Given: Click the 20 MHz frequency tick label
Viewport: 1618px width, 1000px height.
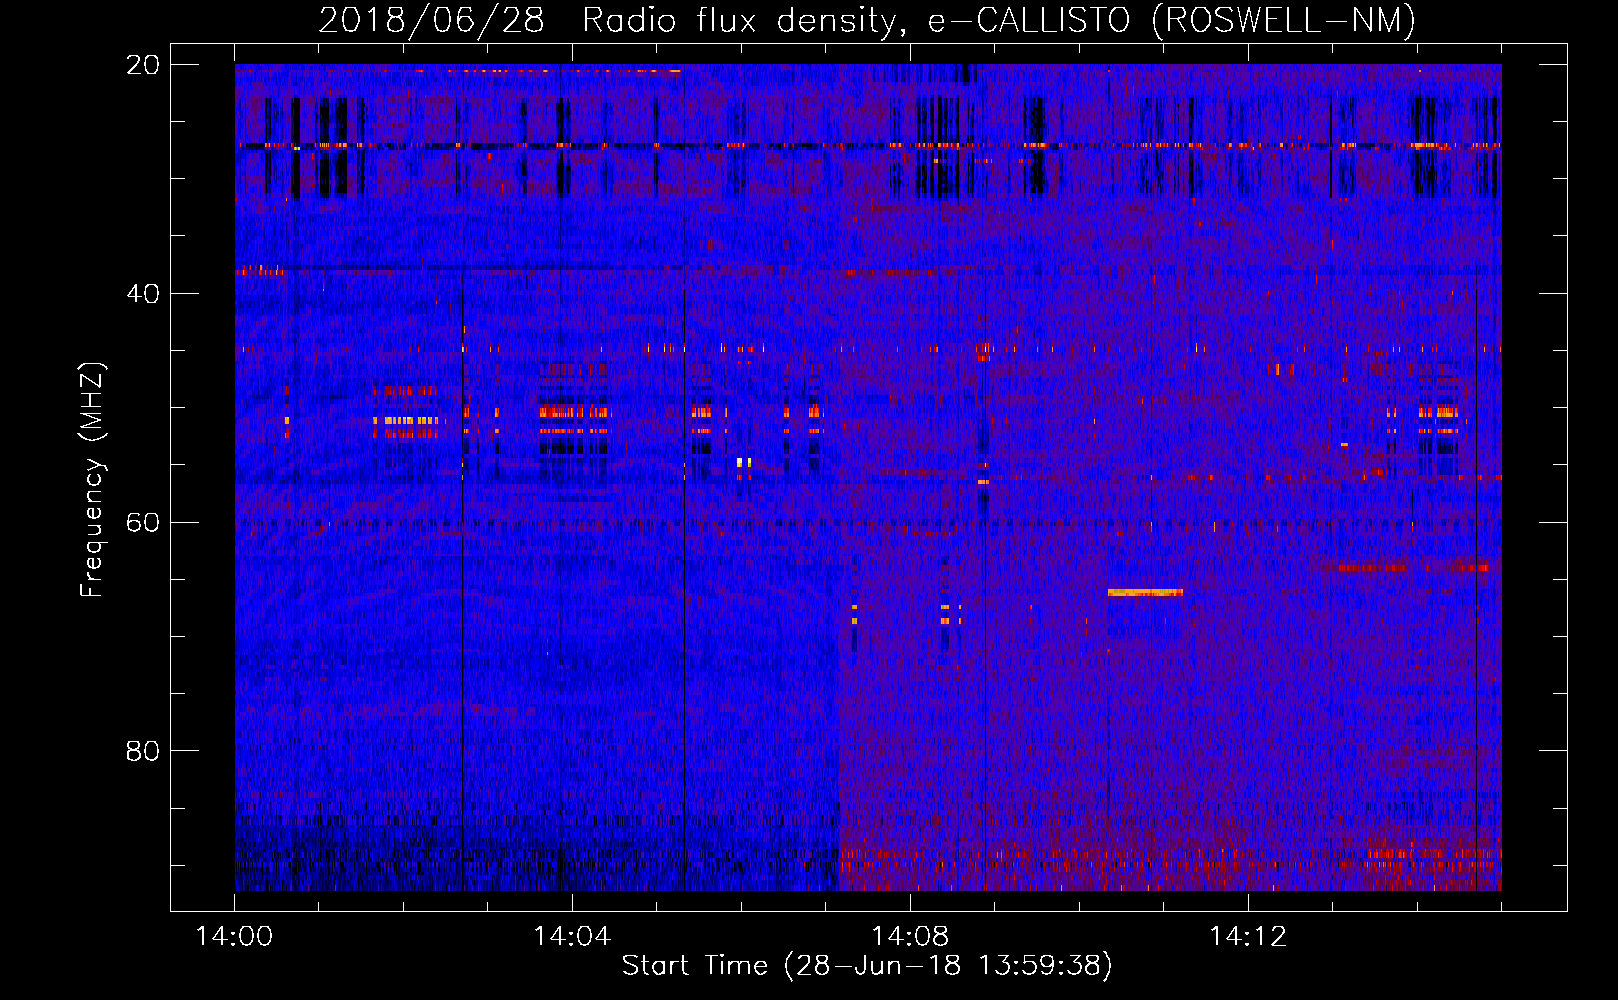Looking at the screenshot, I should pos(143,65).
